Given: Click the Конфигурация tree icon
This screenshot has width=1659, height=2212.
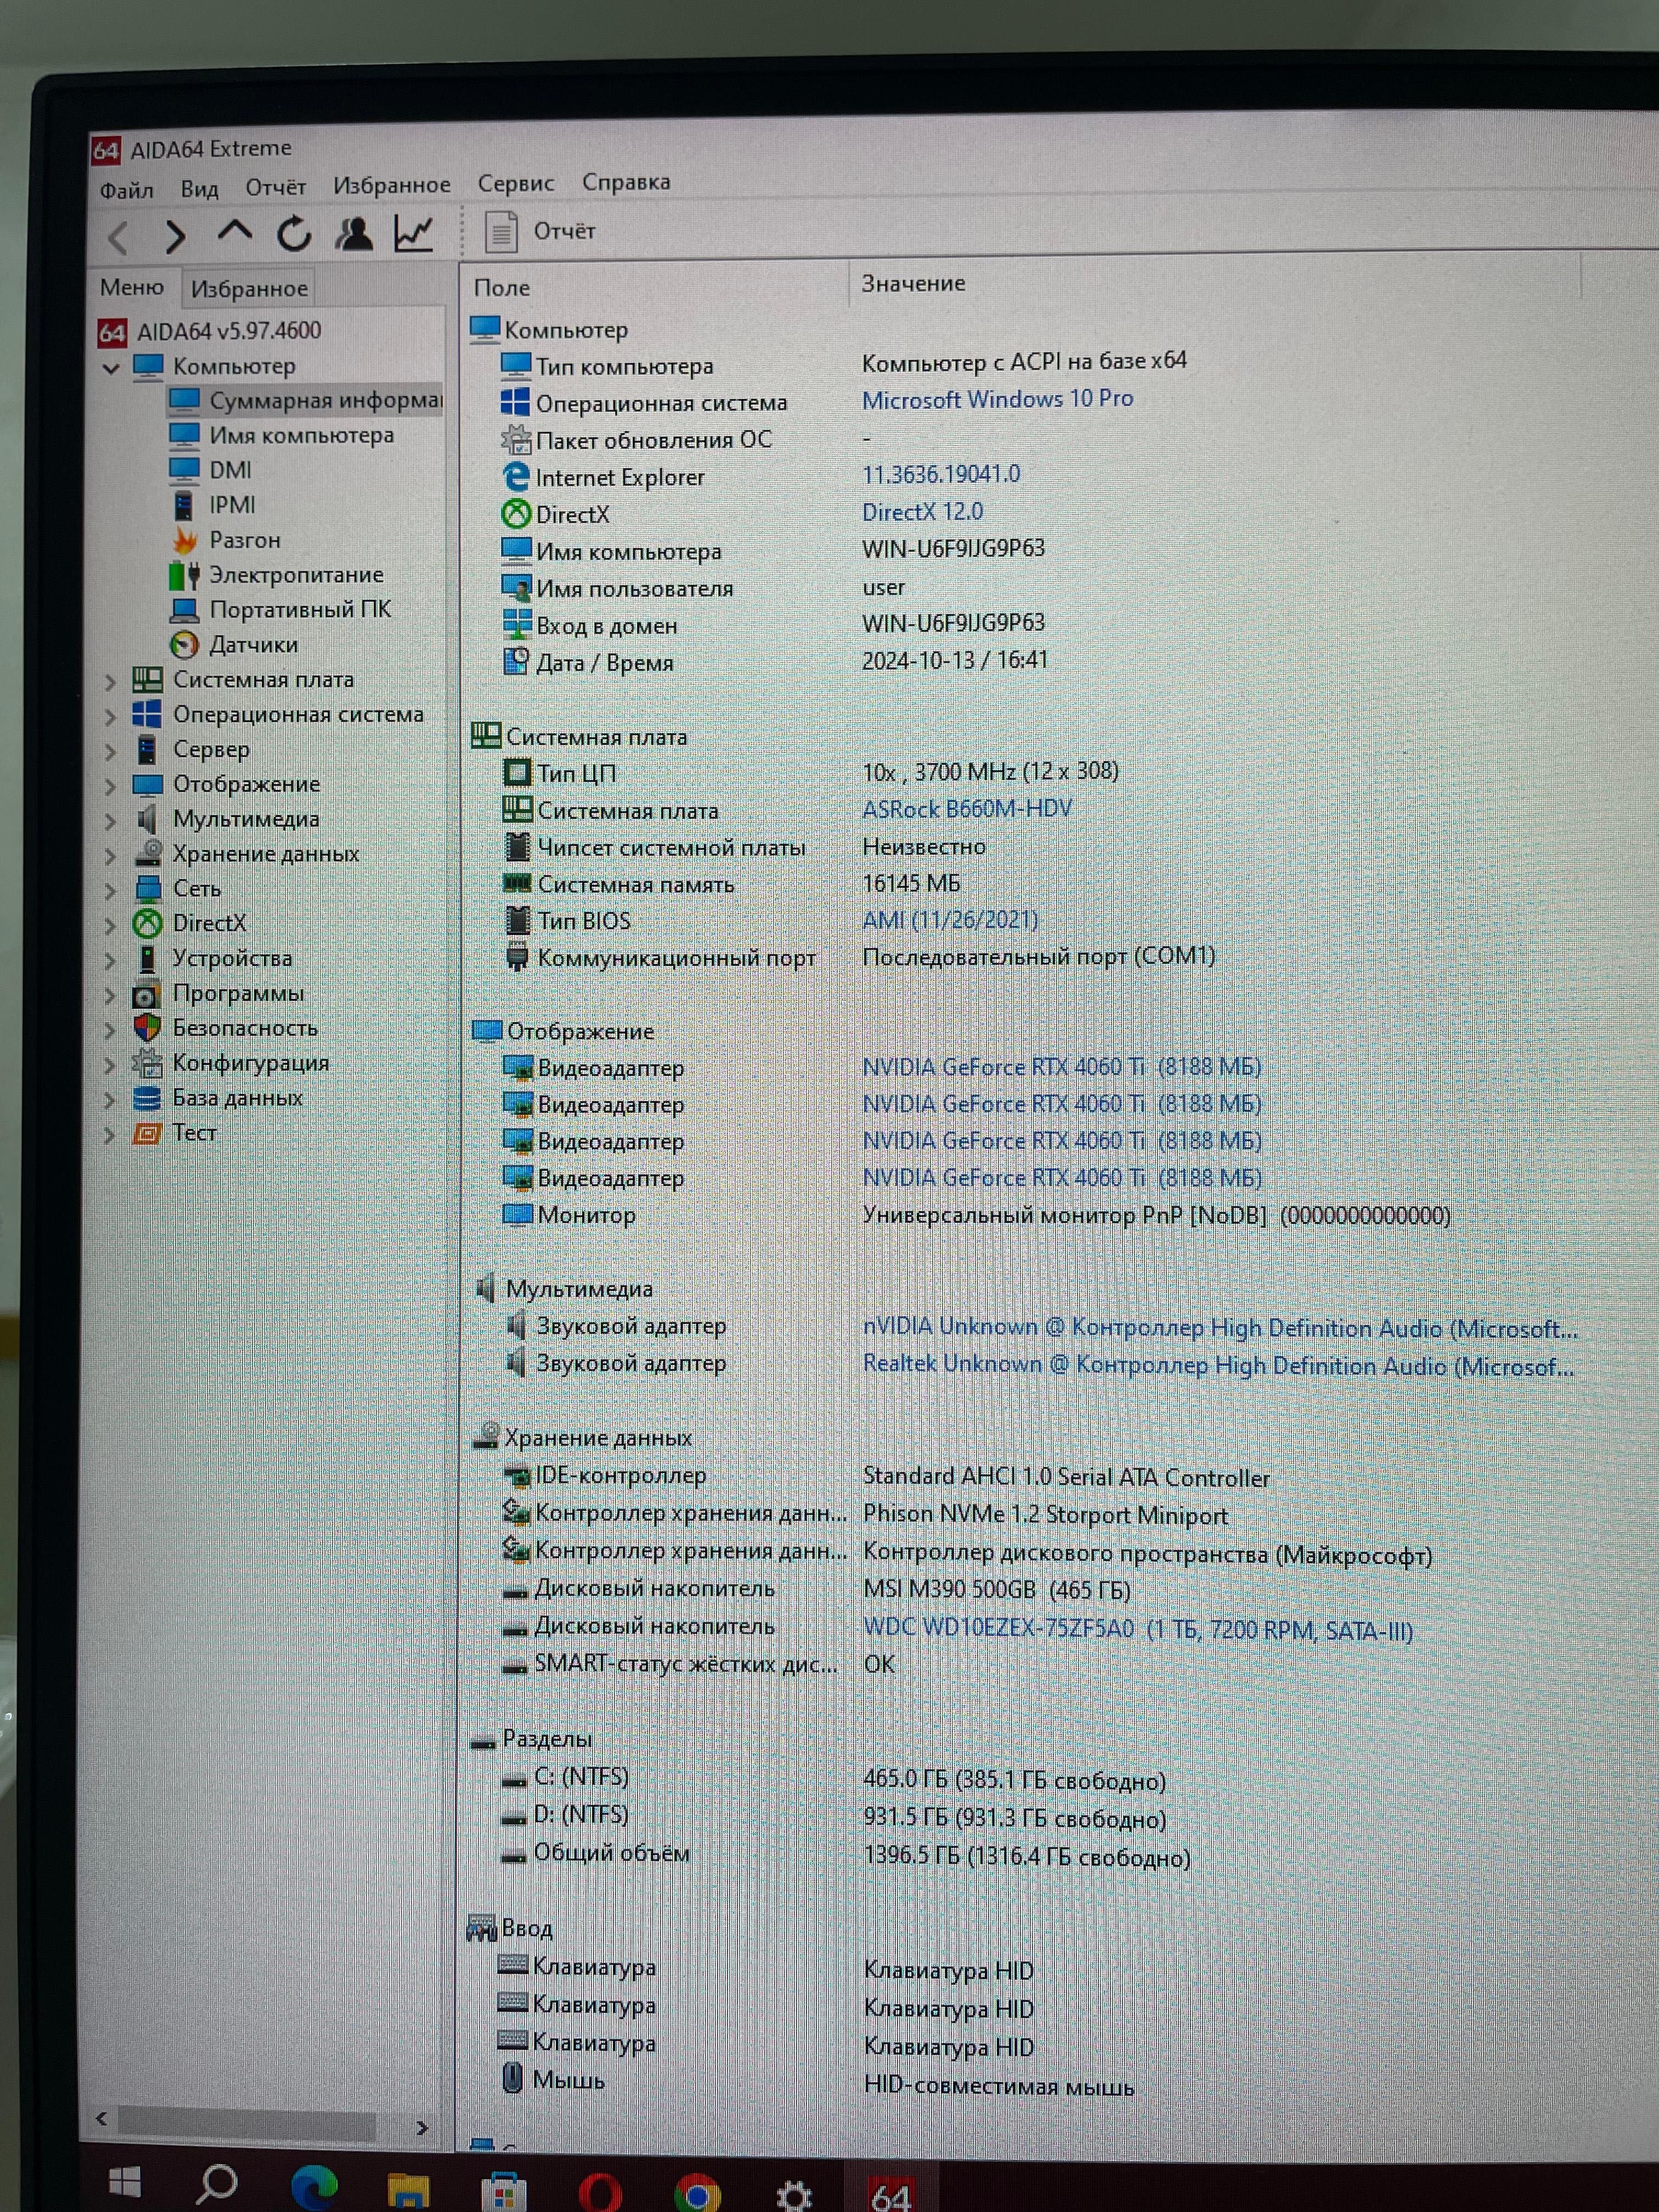Looking at the screenshot, I should point(147,1063).
